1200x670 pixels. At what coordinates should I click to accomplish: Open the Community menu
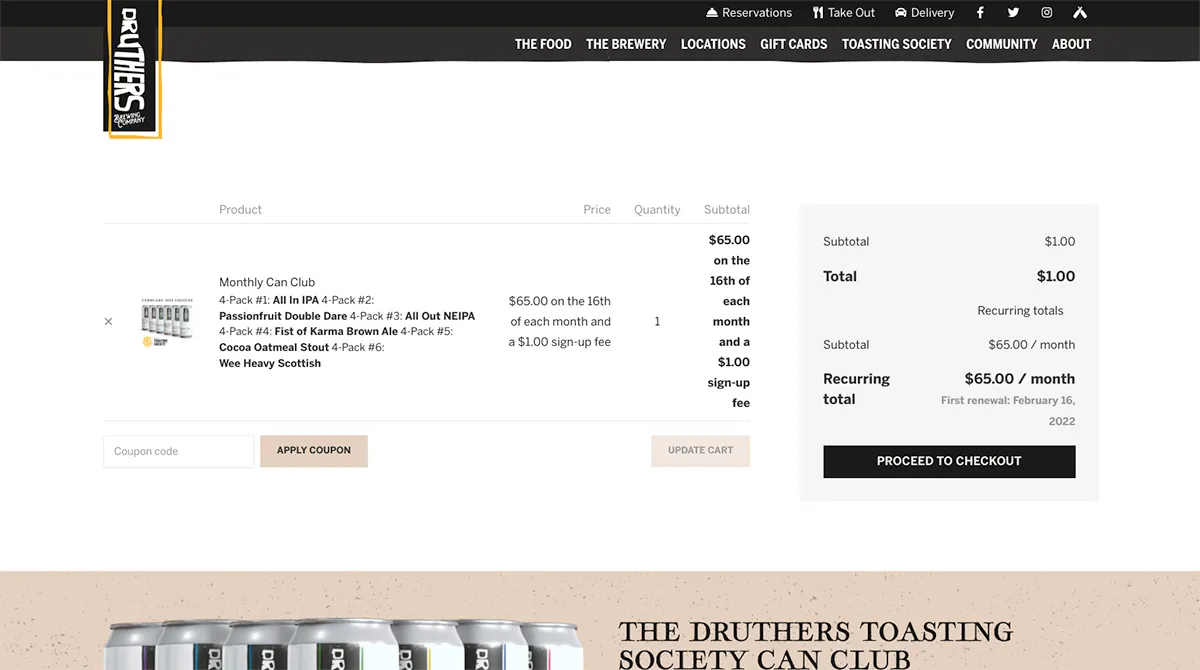click(x=1002, y=44)
